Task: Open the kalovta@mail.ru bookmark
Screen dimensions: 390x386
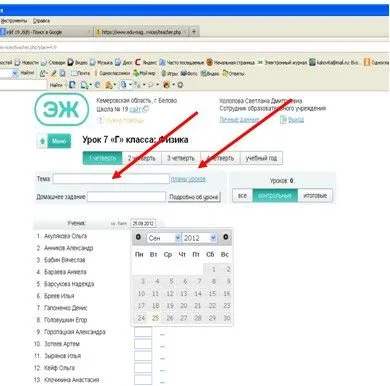Action: tap(334, 62)
